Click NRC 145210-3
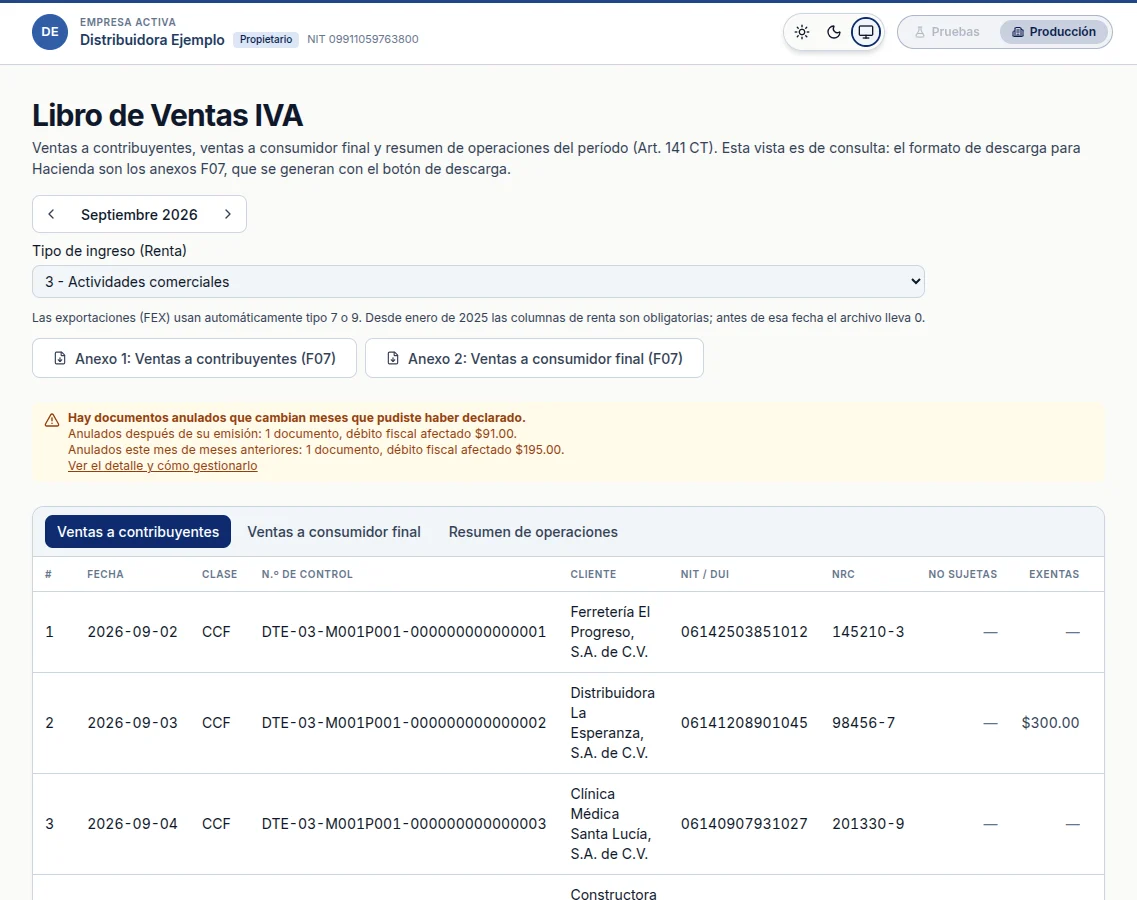This screenshot has width=1137, height=900. (868, 632)
